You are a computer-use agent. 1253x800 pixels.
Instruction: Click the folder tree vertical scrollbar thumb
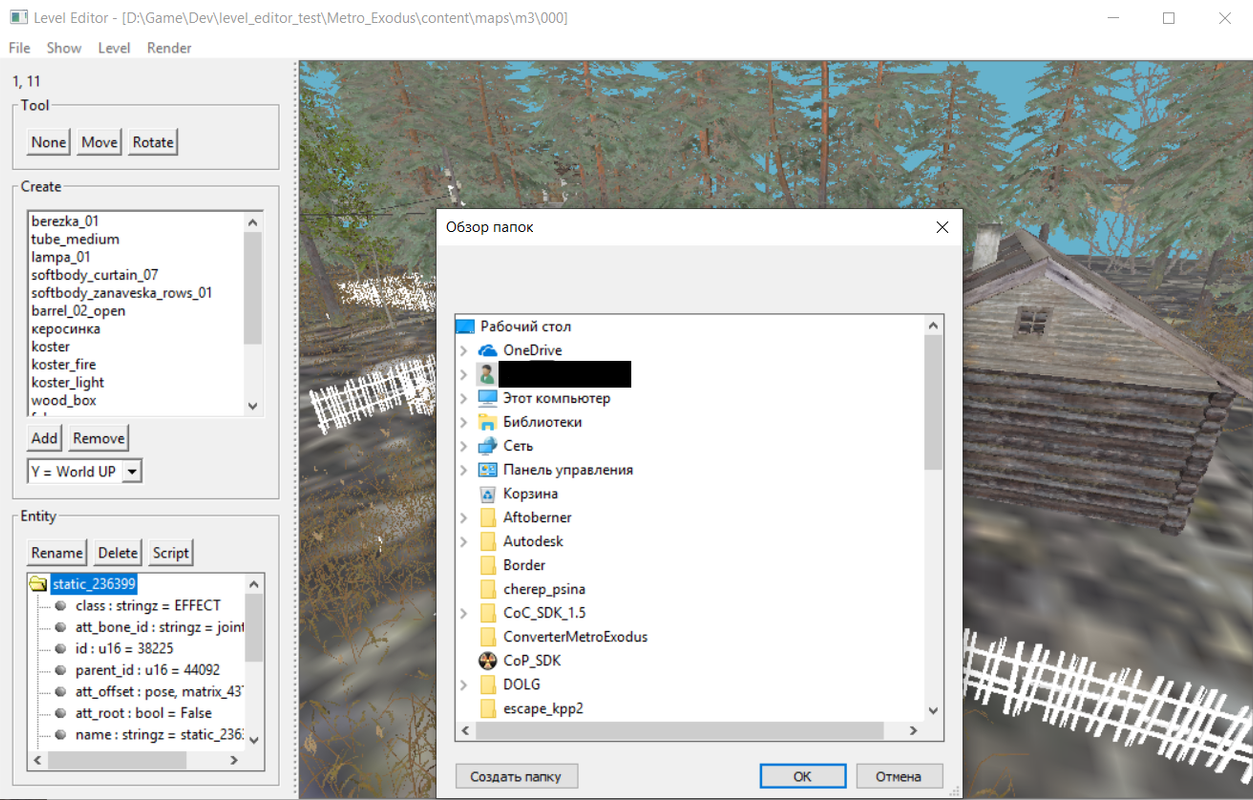tap(933, 402)
